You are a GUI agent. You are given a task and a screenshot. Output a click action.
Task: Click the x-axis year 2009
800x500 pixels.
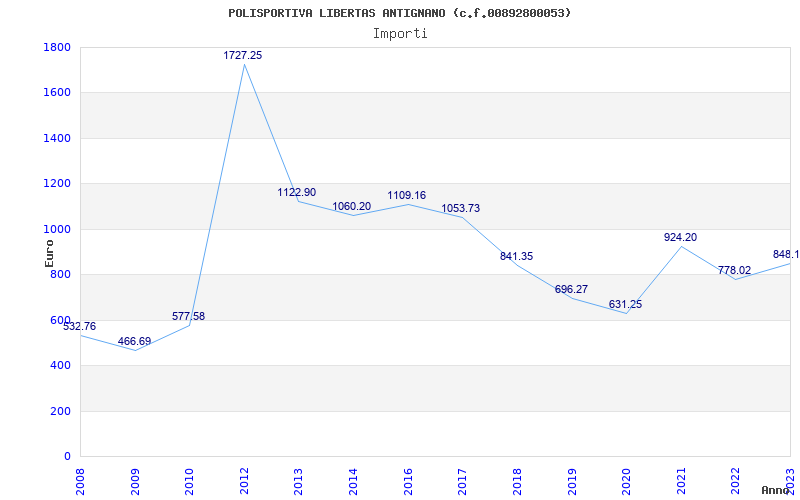(135, 482)
